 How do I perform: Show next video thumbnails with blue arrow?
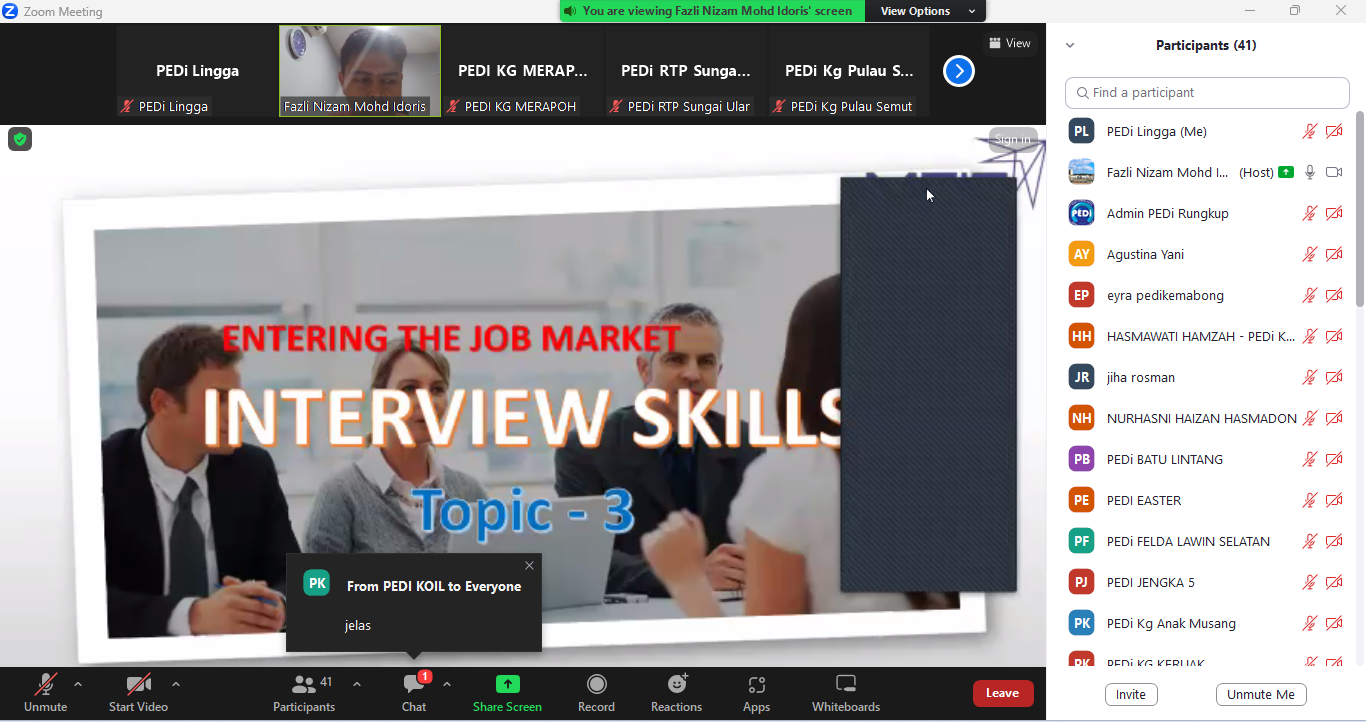coord(958,71)
